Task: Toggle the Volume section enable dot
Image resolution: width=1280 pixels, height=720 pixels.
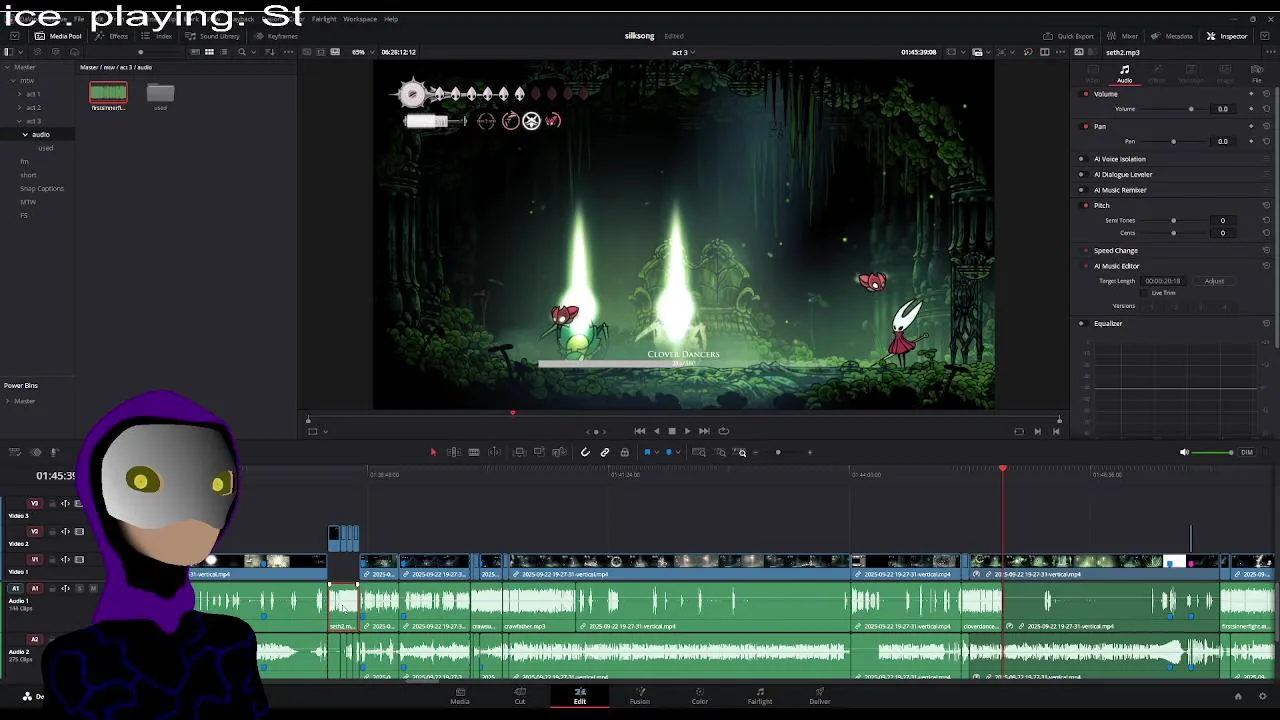Action: click(1086, 94)
